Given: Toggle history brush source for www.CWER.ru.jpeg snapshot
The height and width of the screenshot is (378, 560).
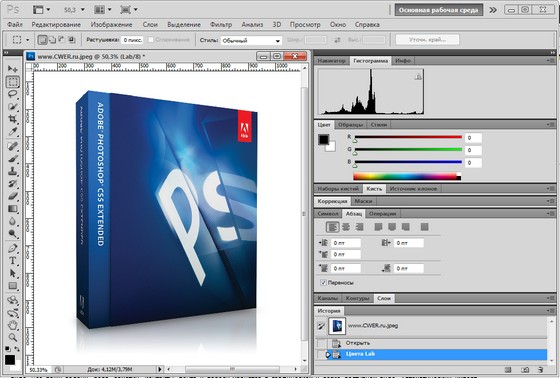Looking at the screenshot, I should (321, 326).
